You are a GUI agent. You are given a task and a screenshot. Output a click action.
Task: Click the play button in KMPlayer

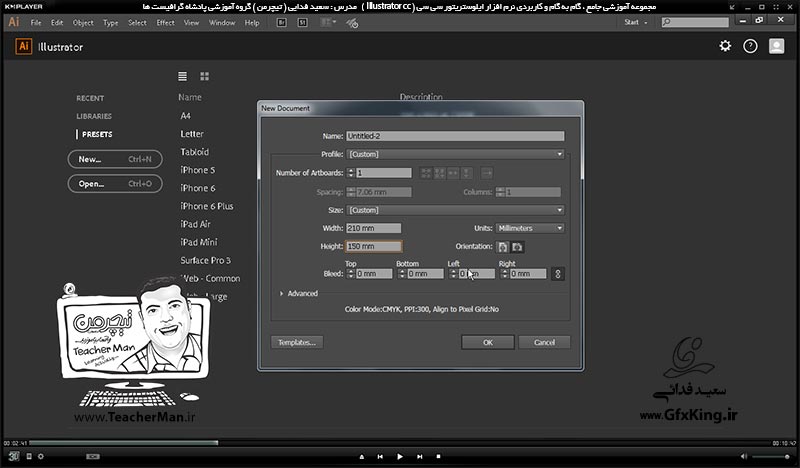[399, 457]
